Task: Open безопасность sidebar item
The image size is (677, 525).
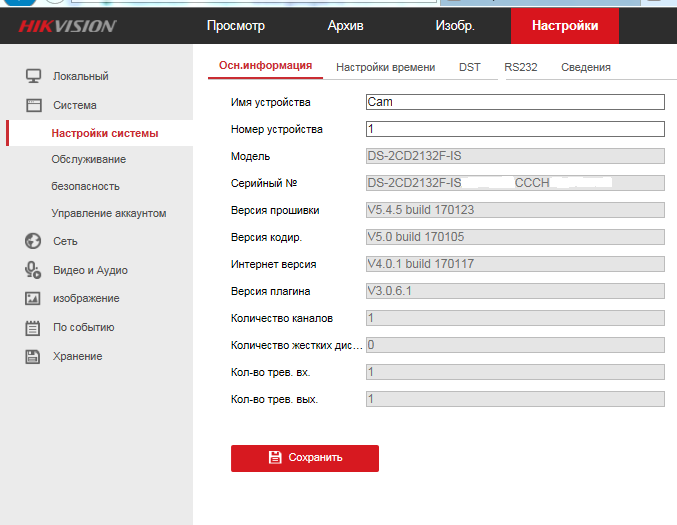Action: coord(85,187)
